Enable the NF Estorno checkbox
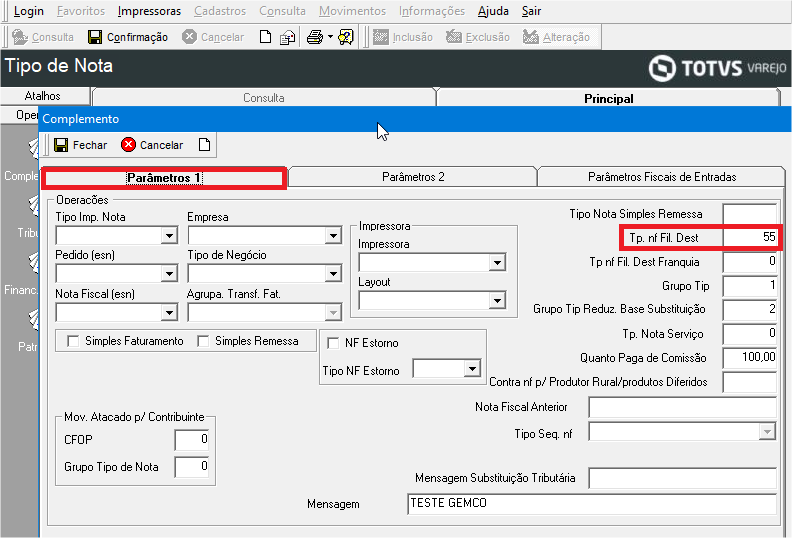The width and height of the screenshot is (792, 538). coord(333,343)
